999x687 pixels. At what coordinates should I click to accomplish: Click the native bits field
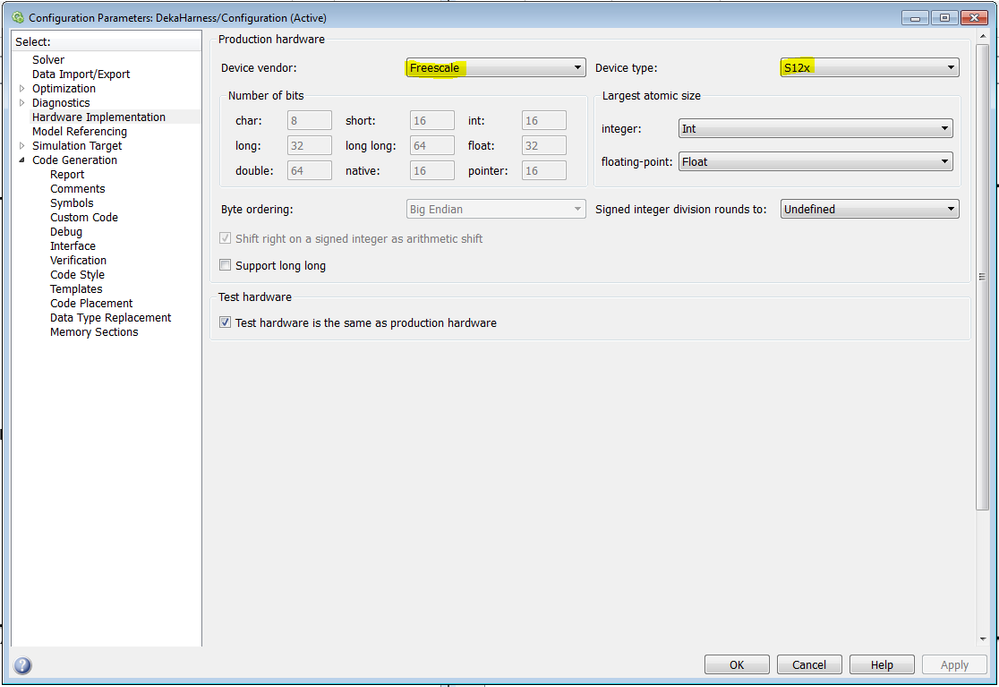(432, 171)
